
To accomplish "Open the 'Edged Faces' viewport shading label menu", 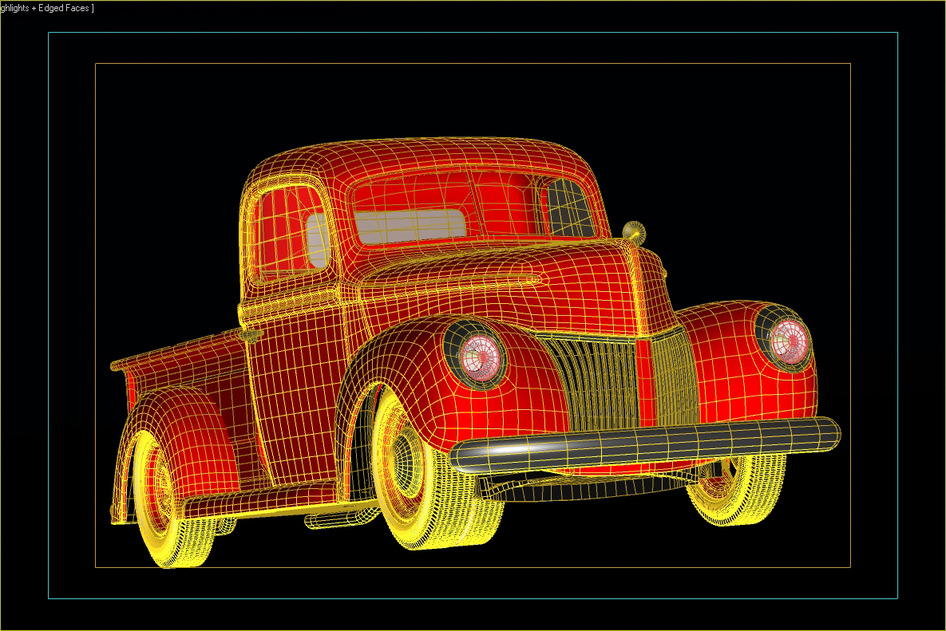I will tap(46, 8).
